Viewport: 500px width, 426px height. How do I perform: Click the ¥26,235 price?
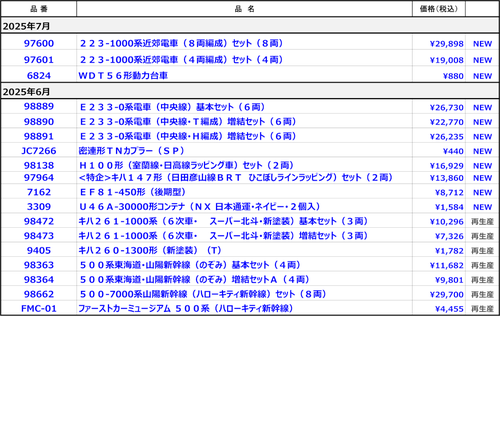point(447,137)
